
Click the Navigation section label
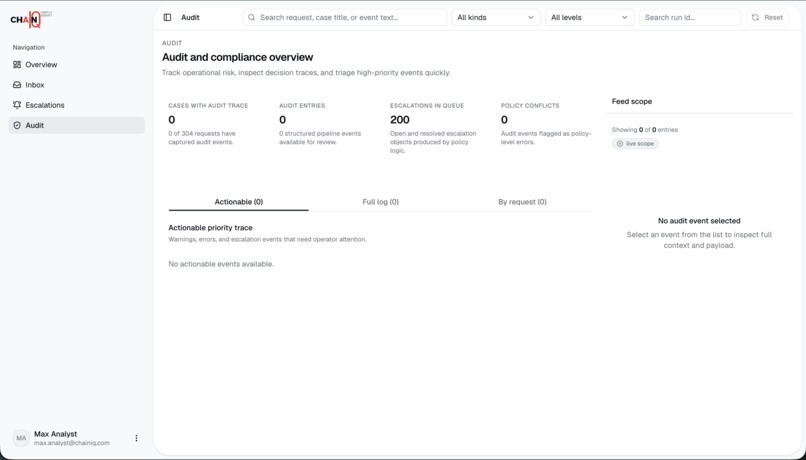point(29,47)
